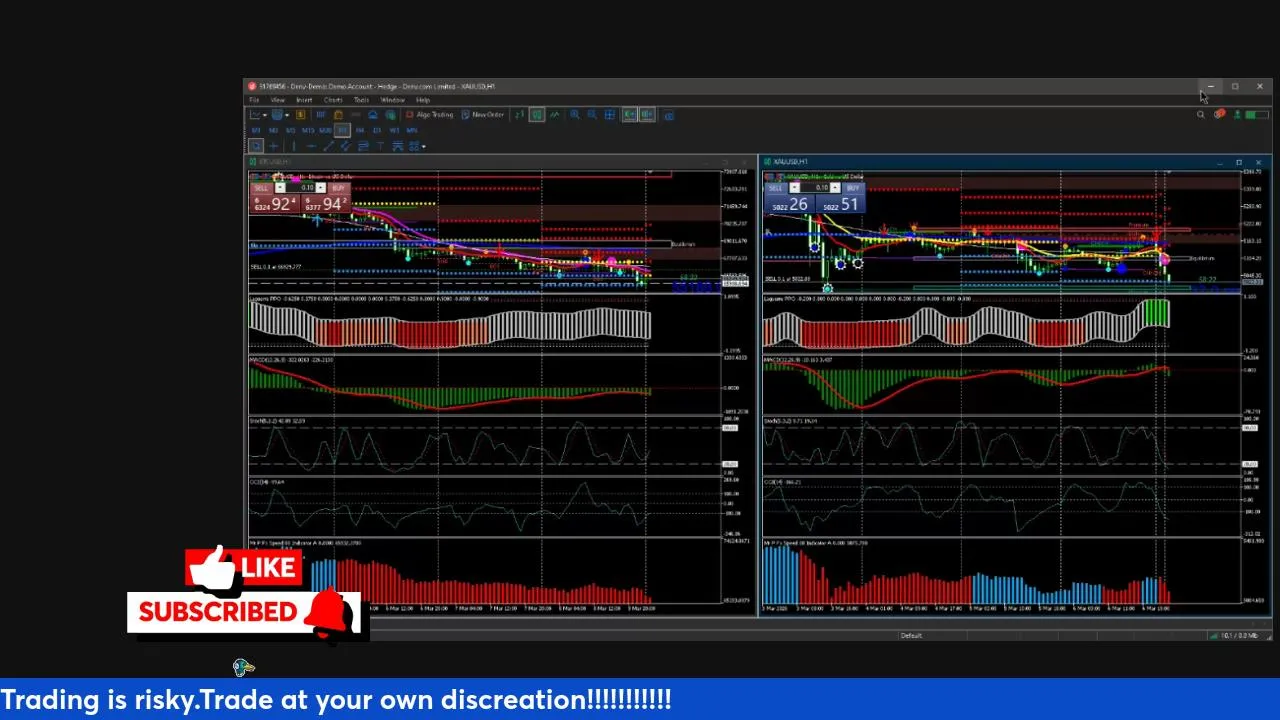
Task: Click the green account profile icon
Action: coord(1237,115)
